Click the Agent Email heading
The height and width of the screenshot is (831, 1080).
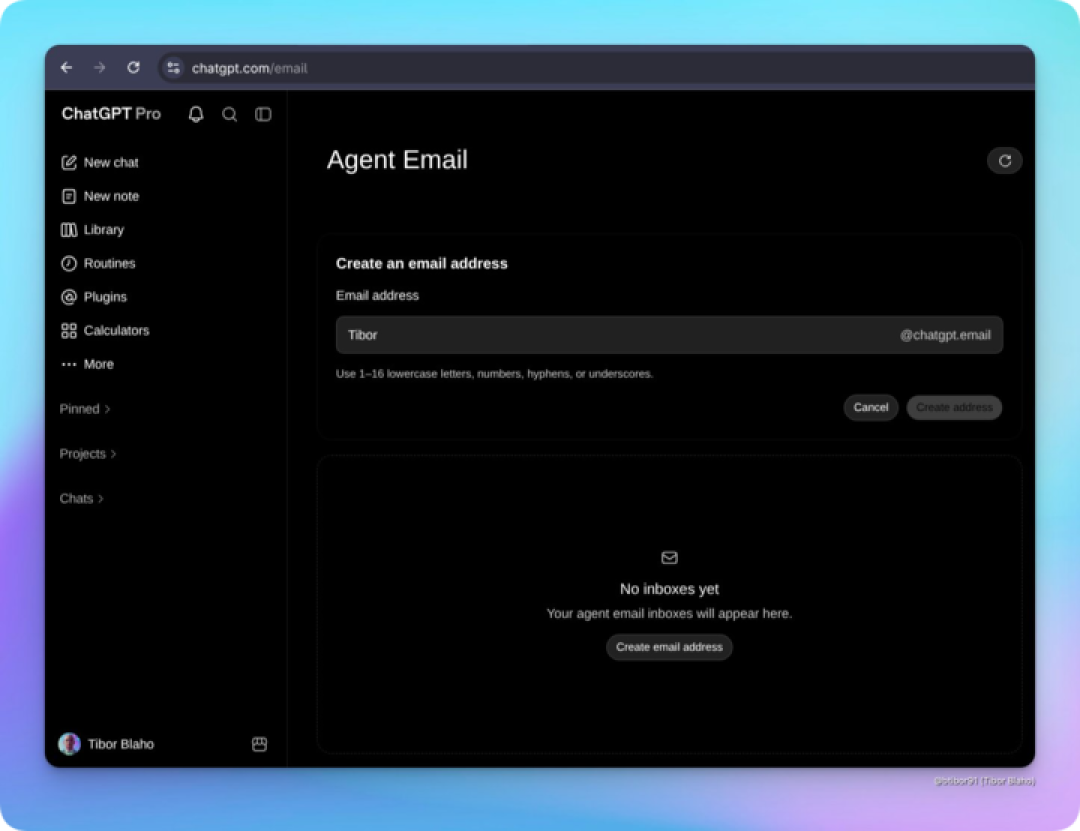397,160
